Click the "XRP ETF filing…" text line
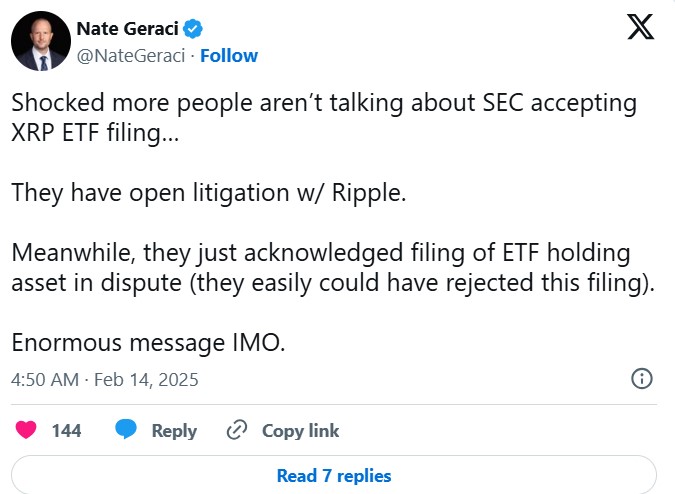The image size is (675, 494). pos(96,133)
